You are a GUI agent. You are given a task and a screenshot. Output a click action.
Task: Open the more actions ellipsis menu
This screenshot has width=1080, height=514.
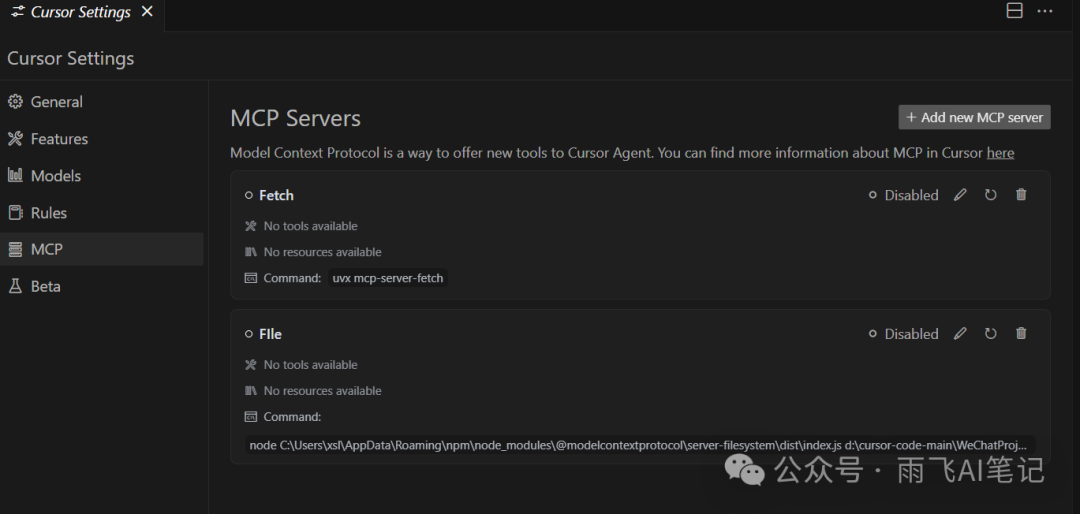pos(1045,11)
